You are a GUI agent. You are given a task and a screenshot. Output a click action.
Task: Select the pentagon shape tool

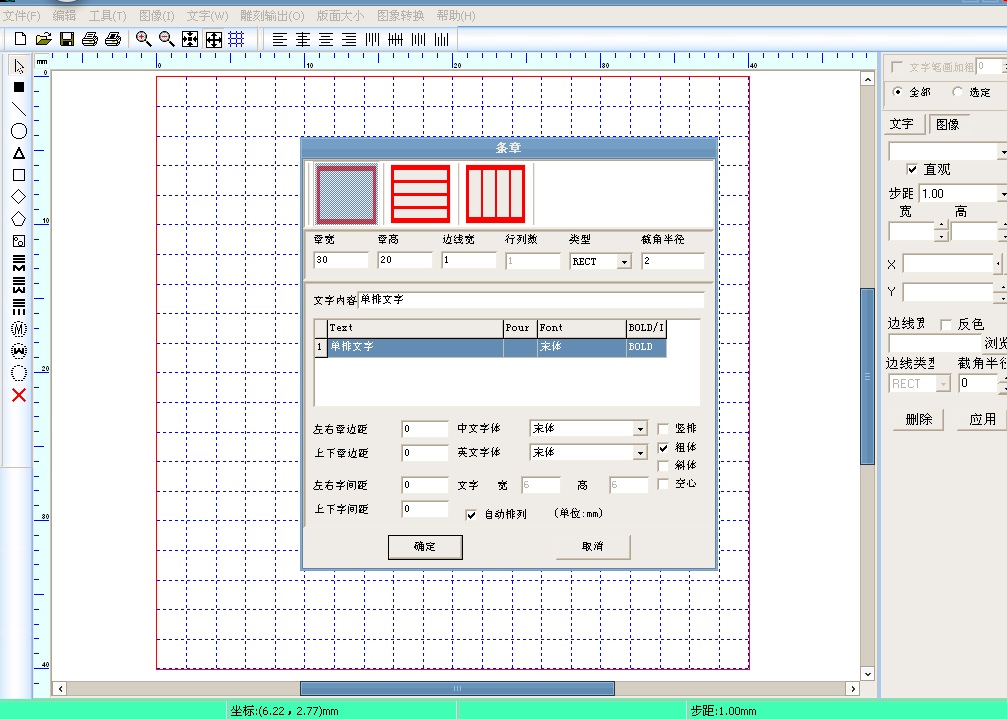(19, 219)
